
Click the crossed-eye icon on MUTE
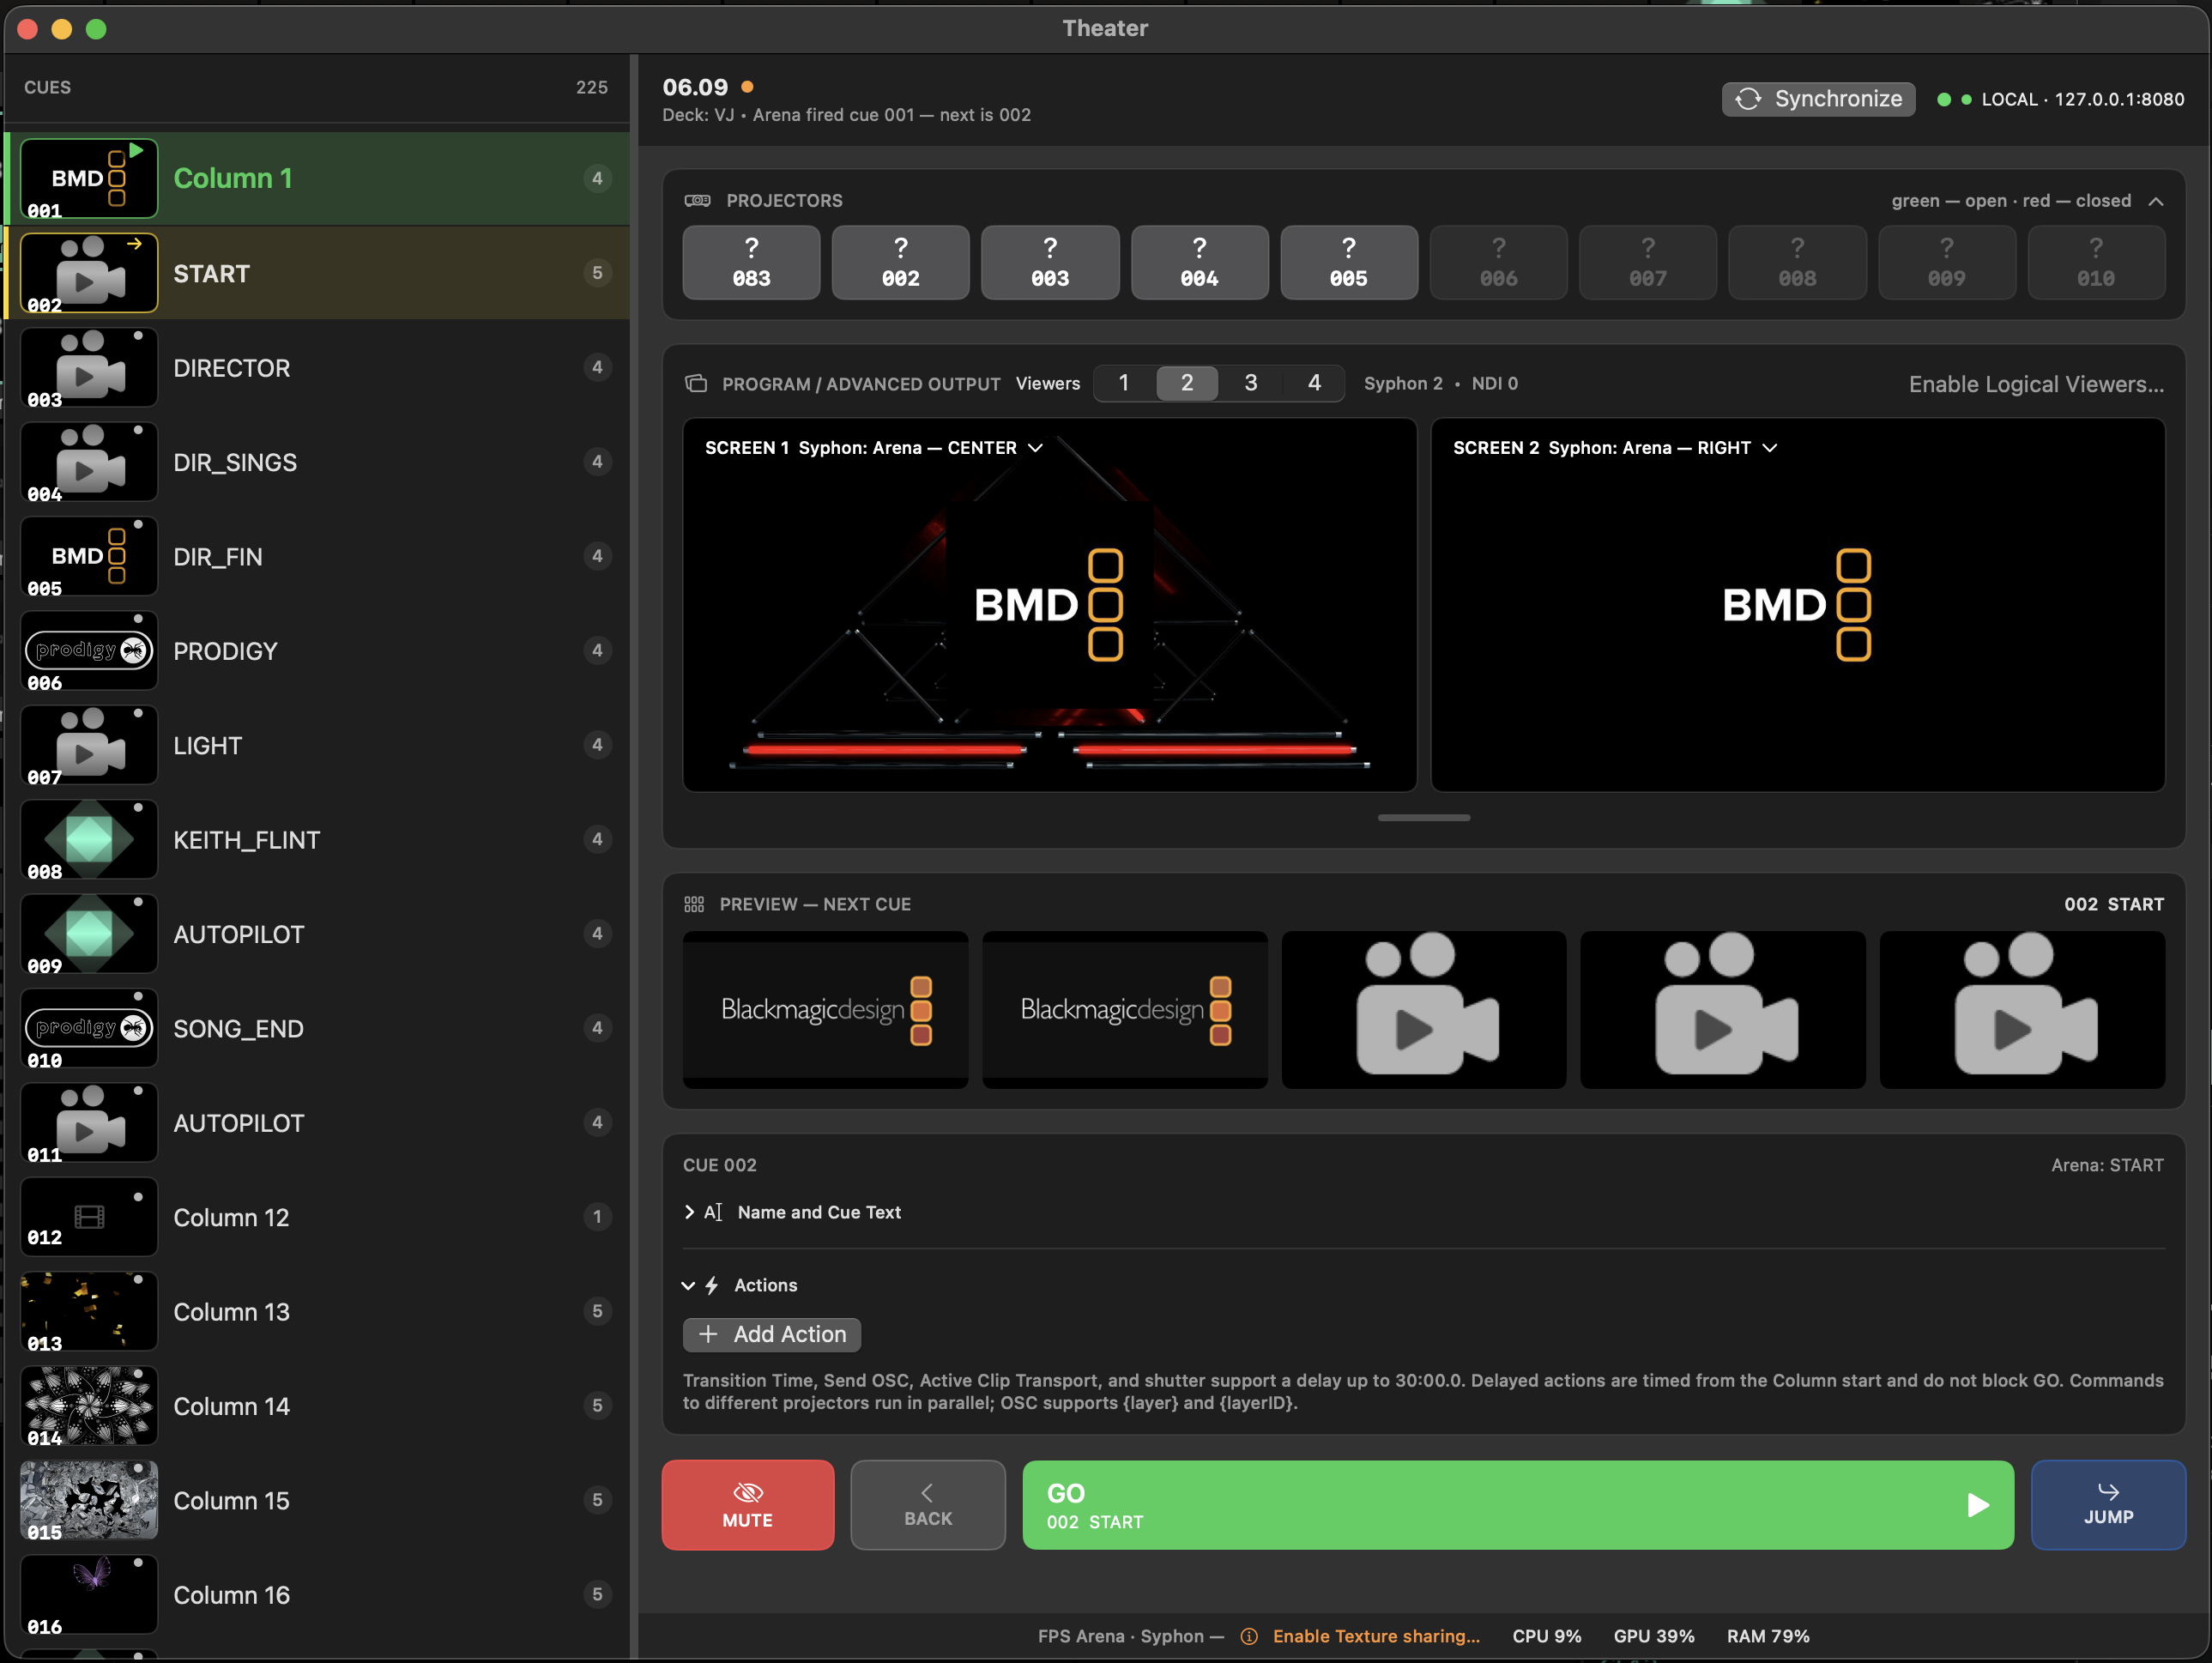point(748,1492)
